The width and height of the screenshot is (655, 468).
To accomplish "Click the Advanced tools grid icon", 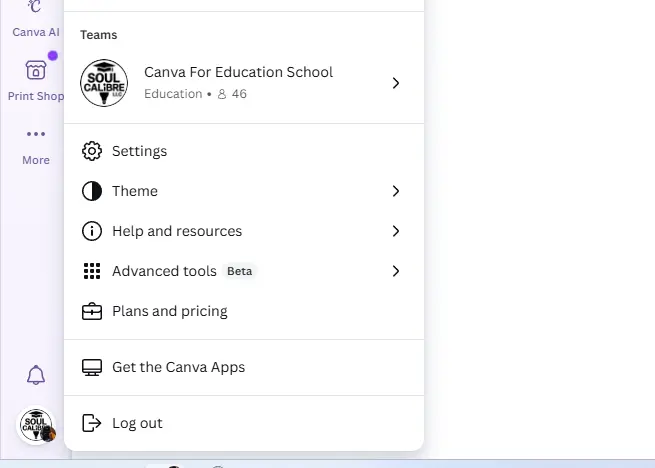I will [x=92, y=271].
